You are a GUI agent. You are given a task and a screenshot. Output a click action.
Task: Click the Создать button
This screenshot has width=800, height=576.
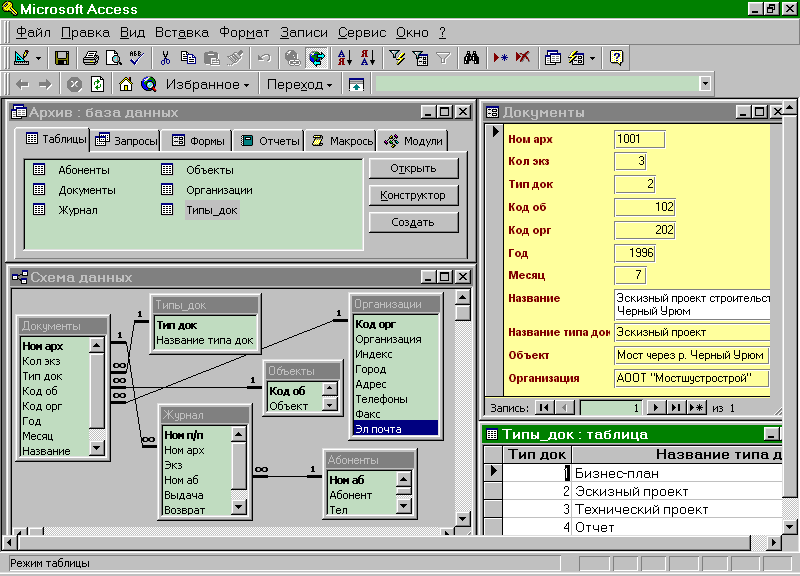click(x=413, y=222)
